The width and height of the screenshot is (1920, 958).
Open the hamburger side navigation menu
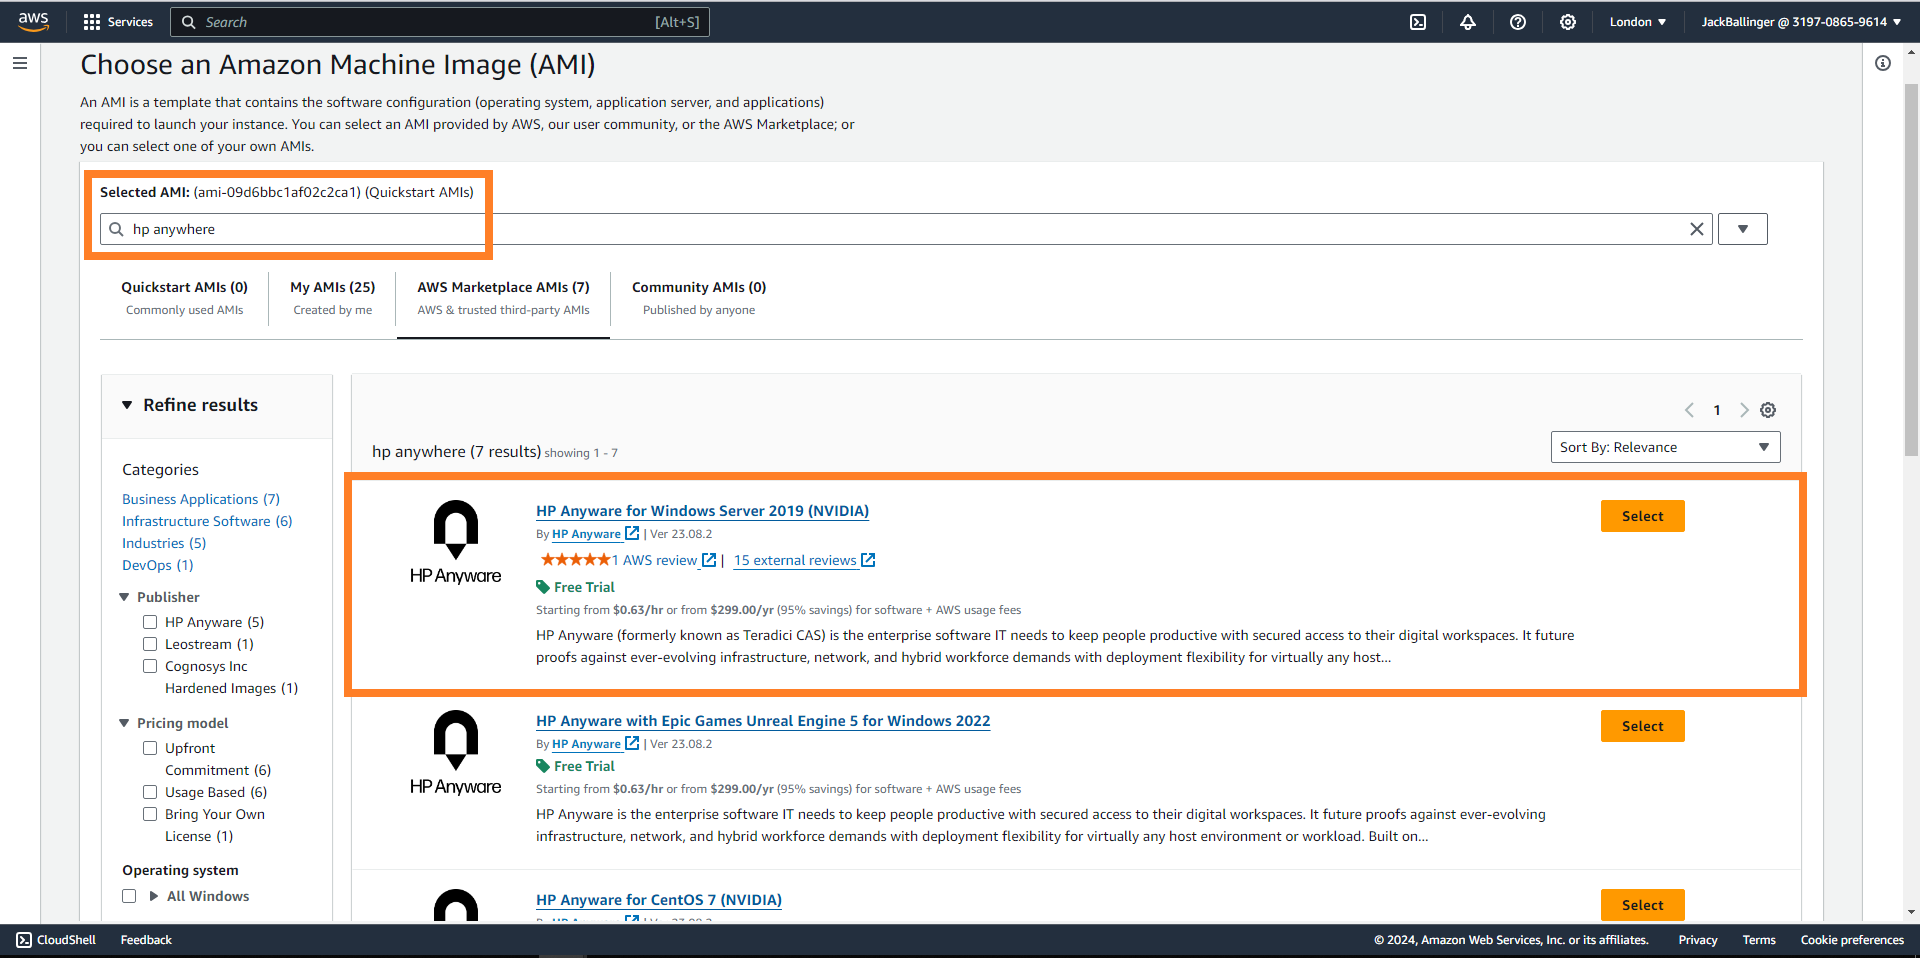(x=20, y=63)
